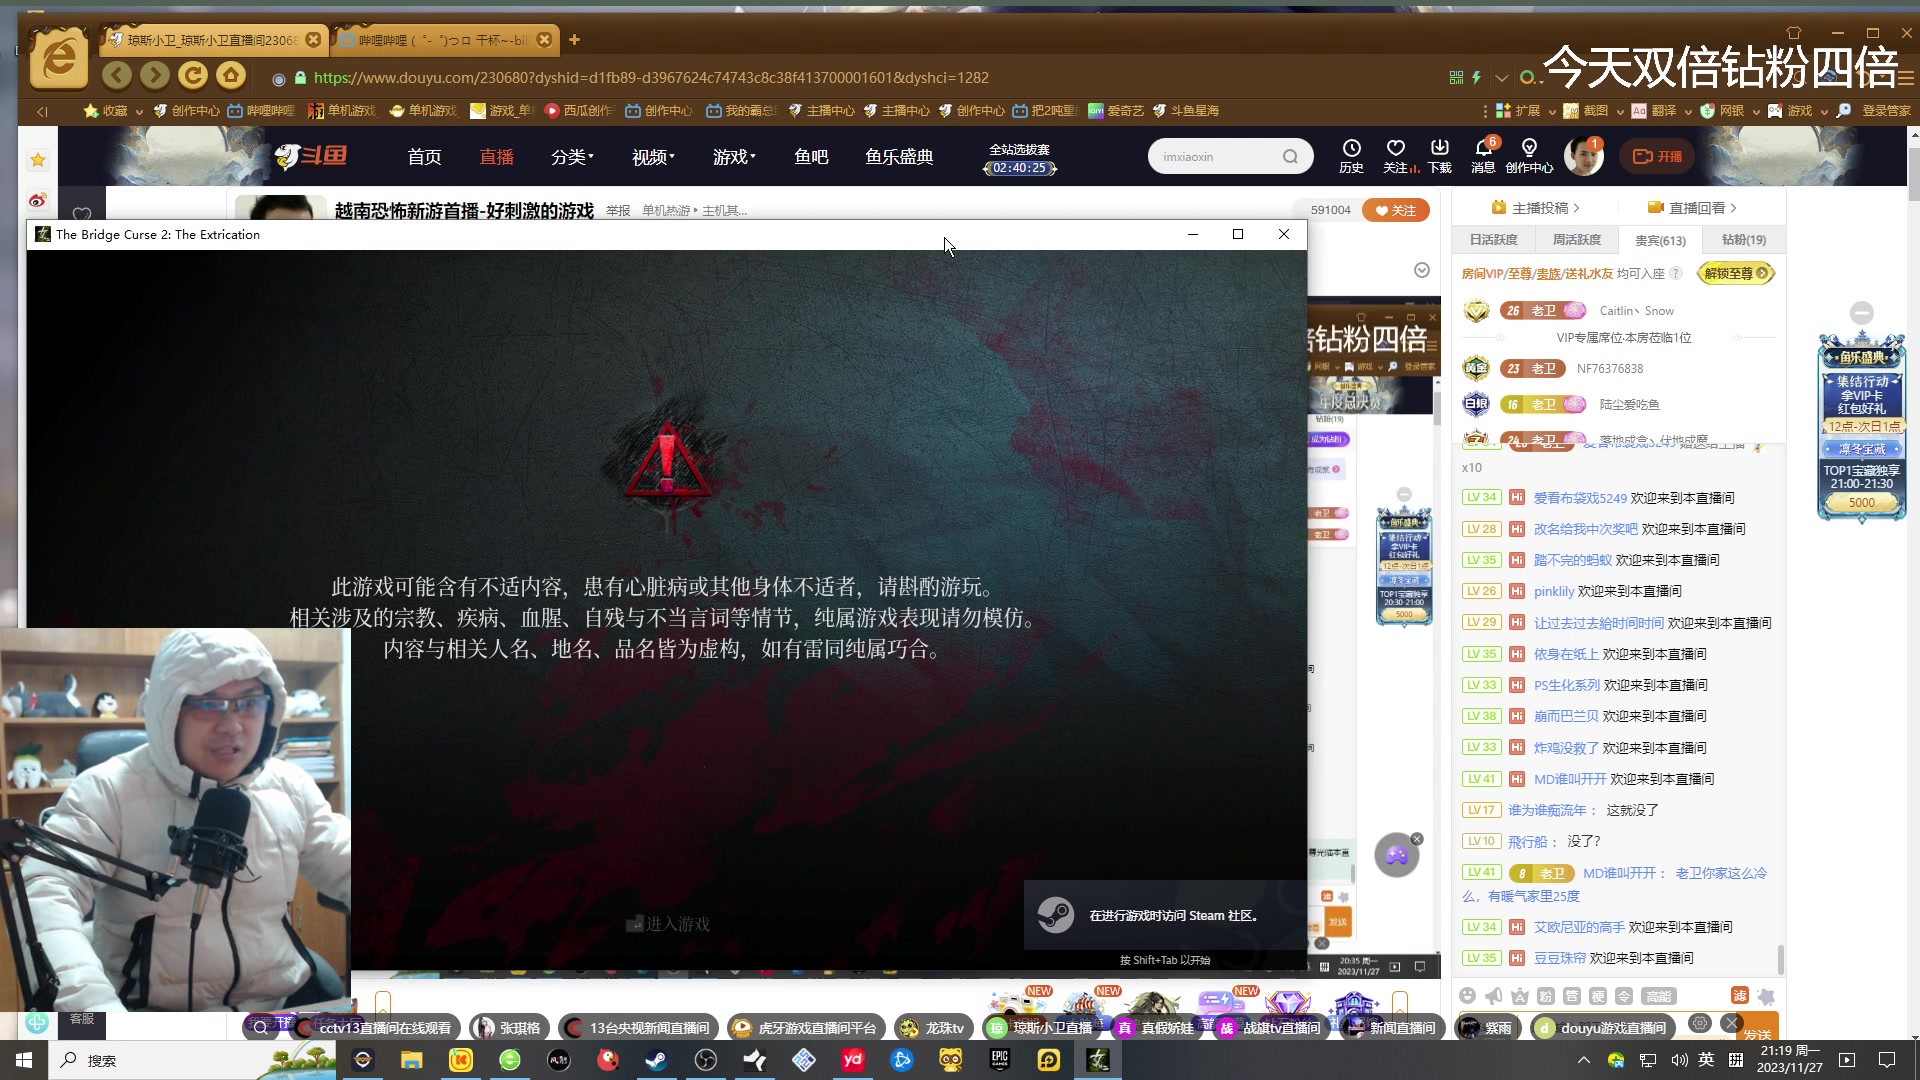Click the browser refresh icon

click(193, 76)
